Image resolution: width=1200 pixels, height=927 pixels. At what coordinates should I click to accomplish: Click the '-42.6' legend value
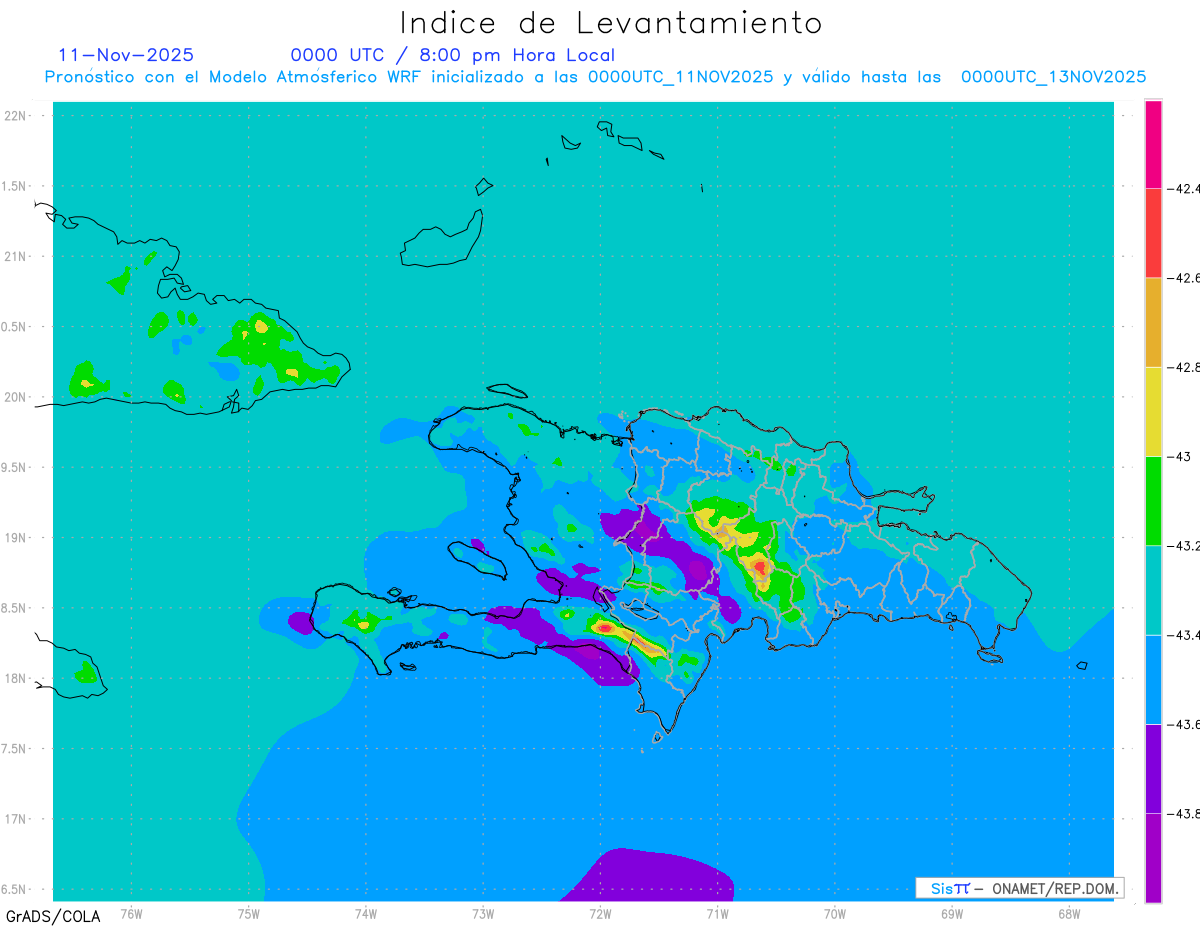click(x=1184, y=278)
